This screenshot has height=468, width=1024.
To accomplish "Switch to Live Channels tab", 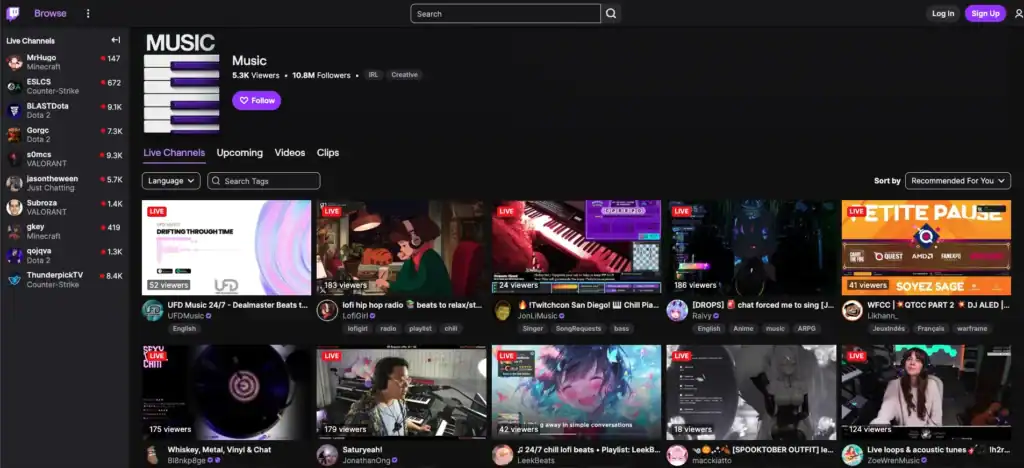I will 174,153.
